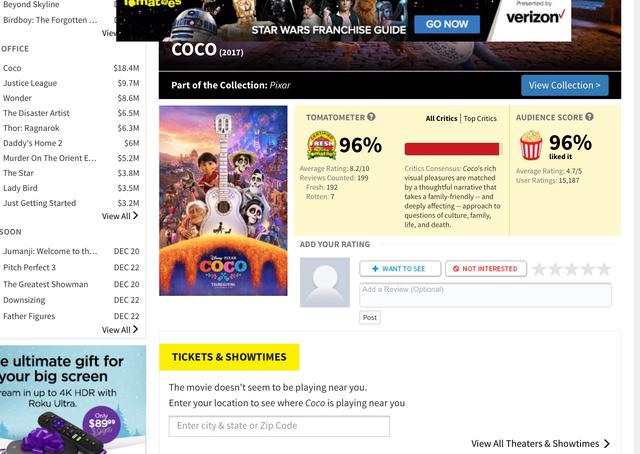The width and height of the screenshot is (640, 454).
Task: Click the Tomatometer help question mark icon
Action: tap(371, 117)
